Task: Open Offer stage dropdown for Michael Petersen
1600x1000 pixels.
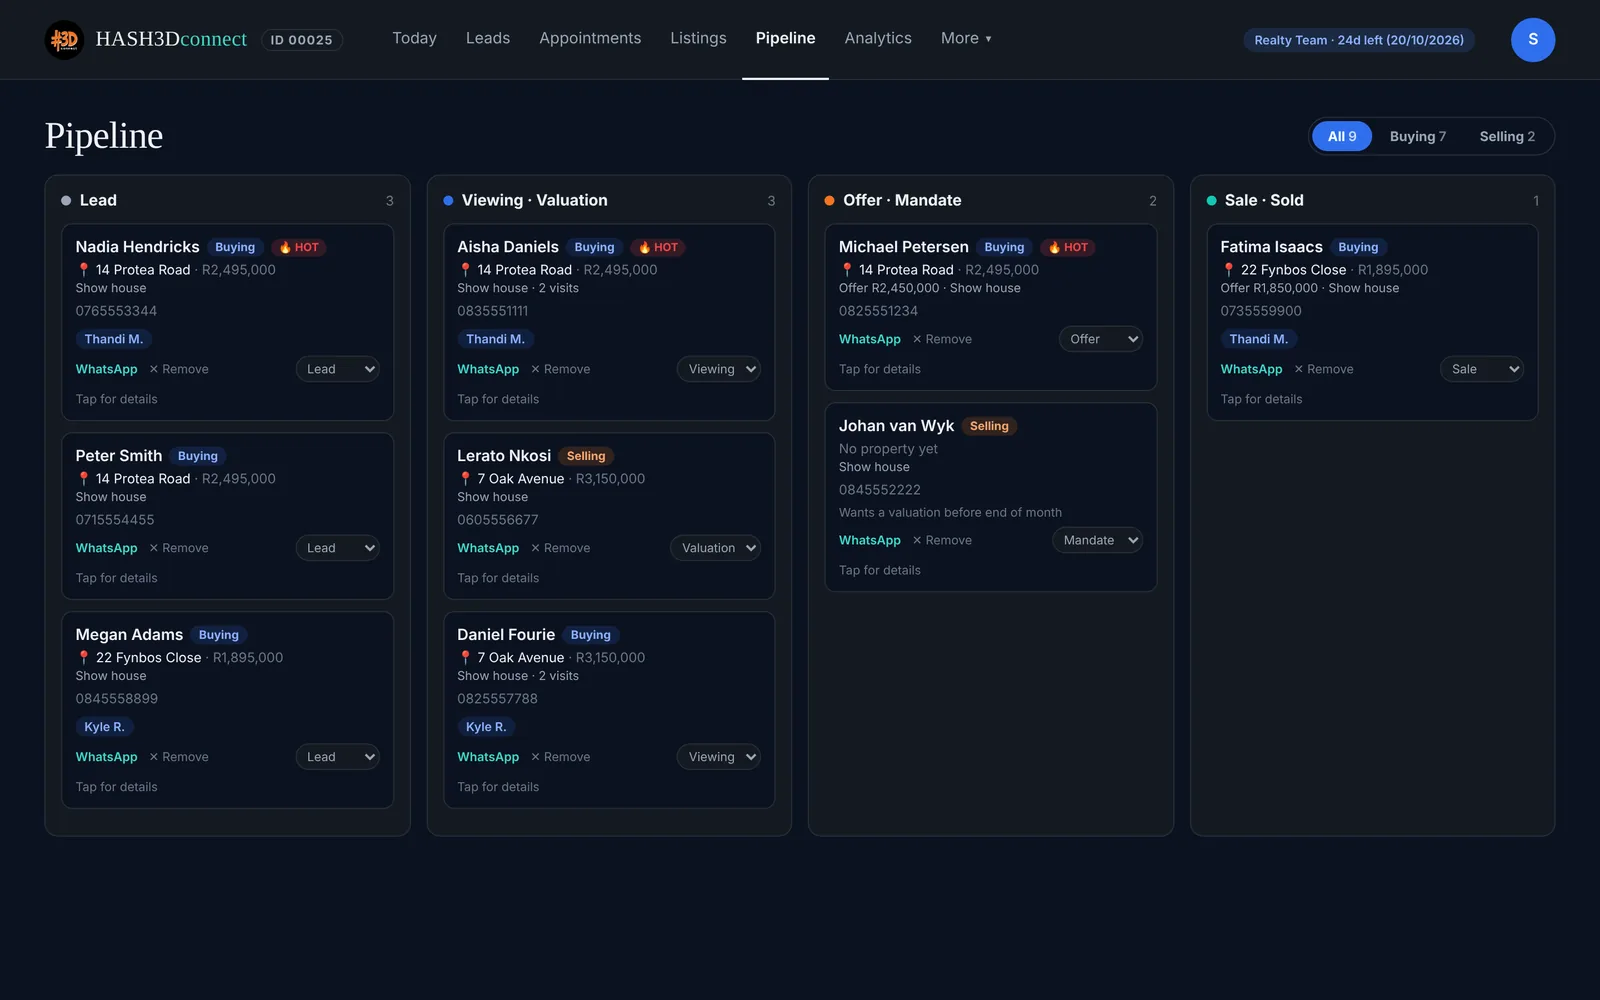Action: [1101, 339]
